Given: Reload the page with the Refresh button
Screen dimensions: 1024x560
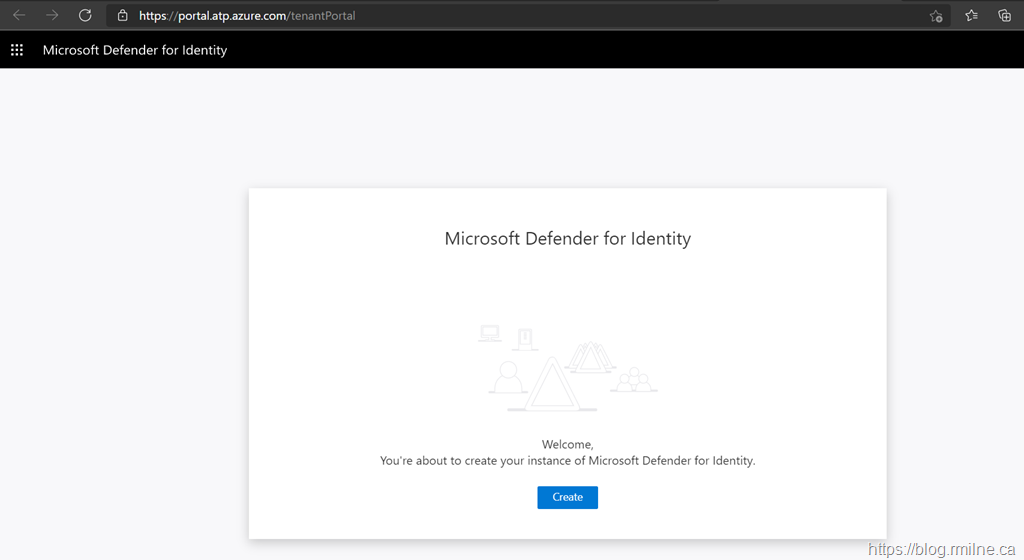Looking at the screenshot, I should [85, 15].
